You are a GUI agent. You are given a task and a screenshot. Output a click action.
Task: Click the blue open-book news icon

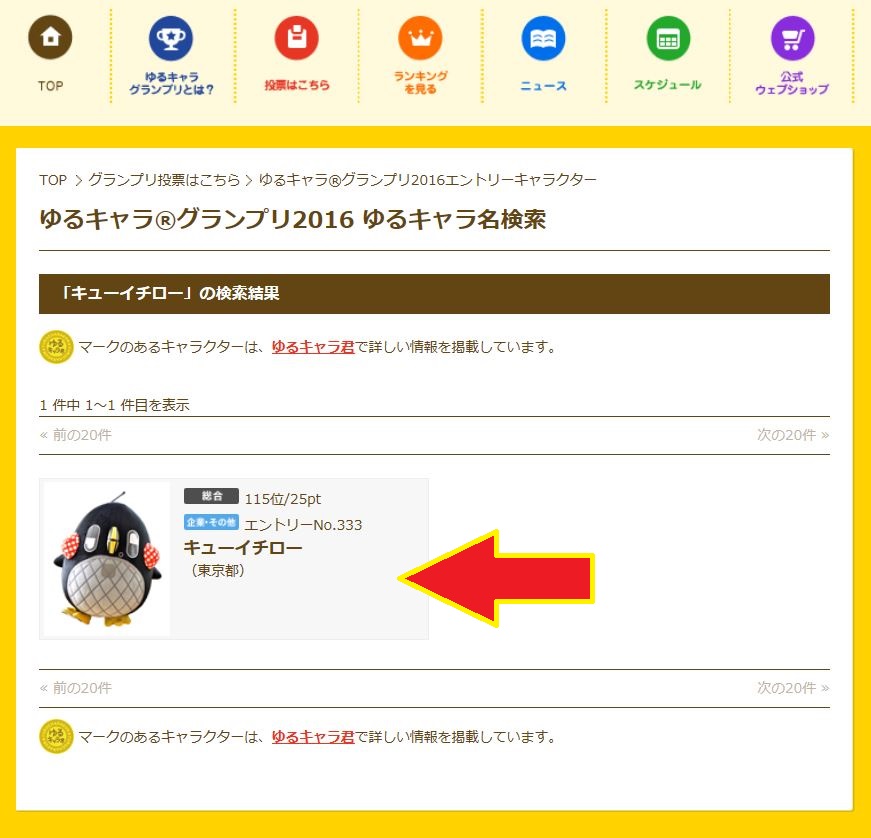[x=543, y=38]
